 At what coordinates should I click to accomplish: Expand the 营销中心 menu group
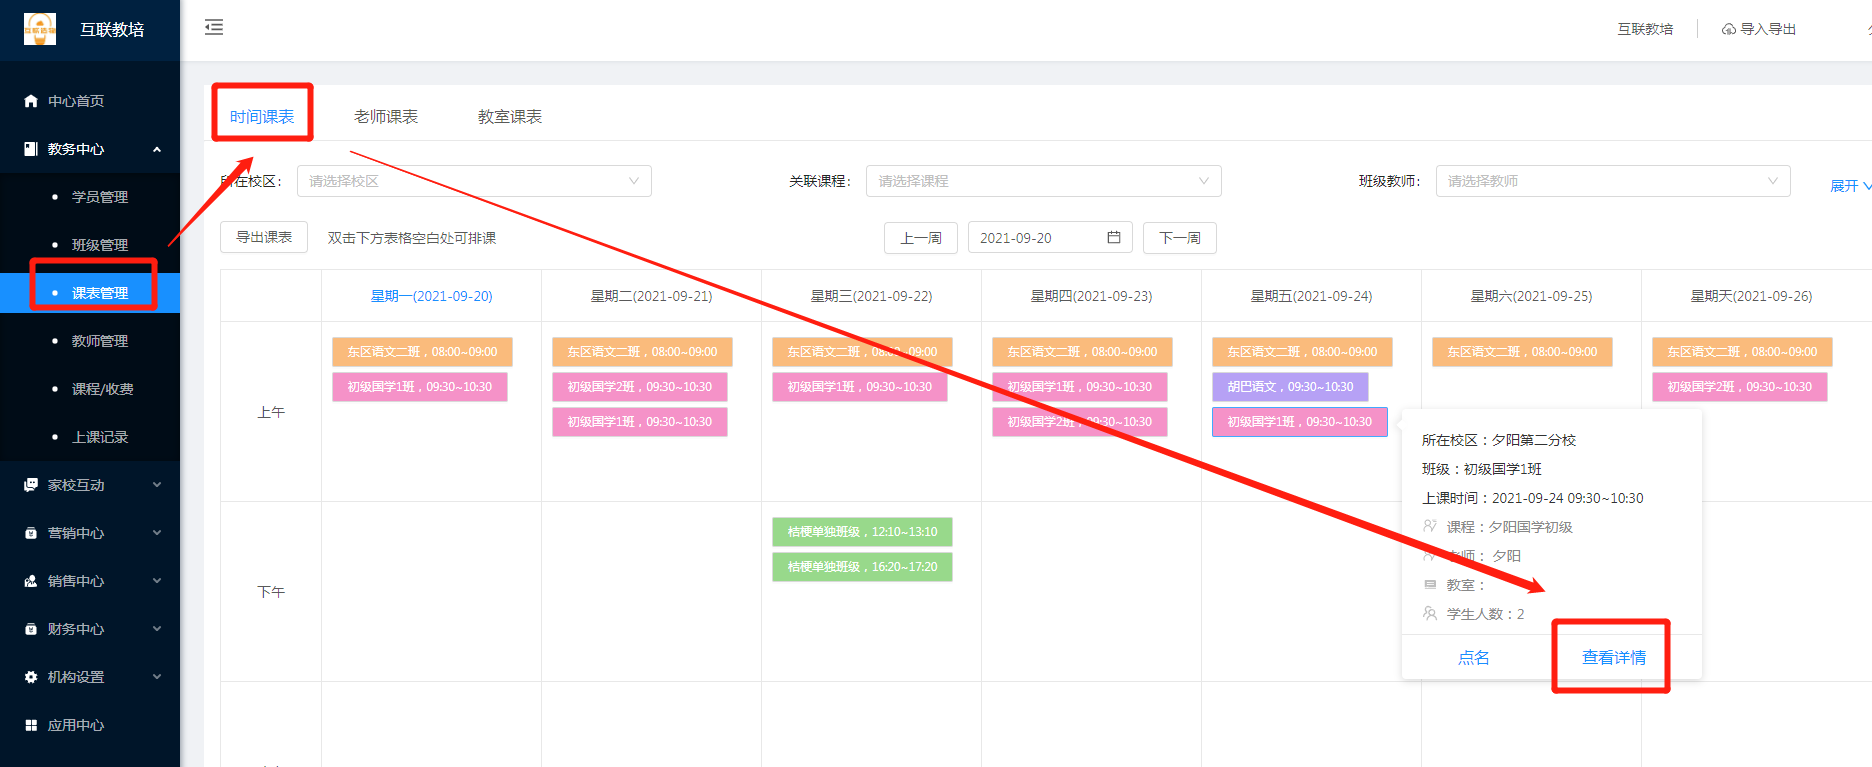point(90,533)
